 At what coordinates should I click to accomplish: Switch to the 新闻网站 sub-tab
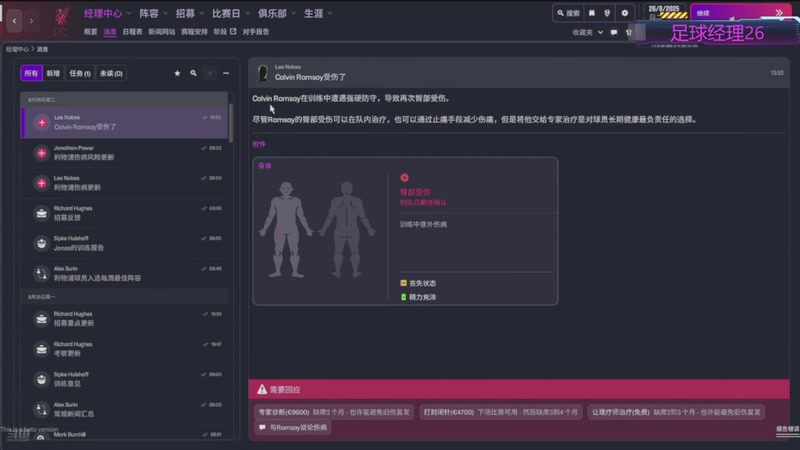tap(161, 32)
